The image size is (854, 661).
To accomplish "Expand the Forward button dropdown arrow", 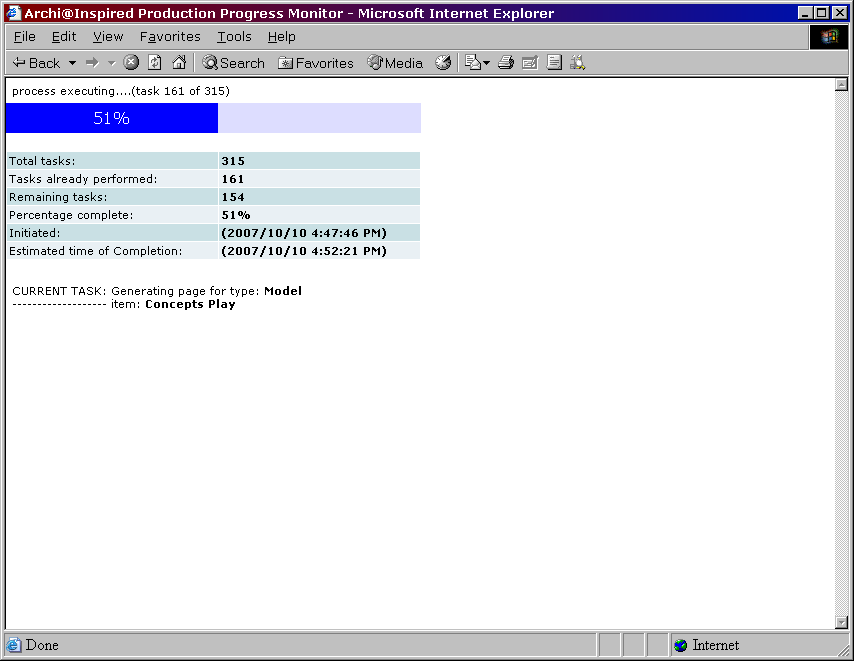I will point(111,63).
